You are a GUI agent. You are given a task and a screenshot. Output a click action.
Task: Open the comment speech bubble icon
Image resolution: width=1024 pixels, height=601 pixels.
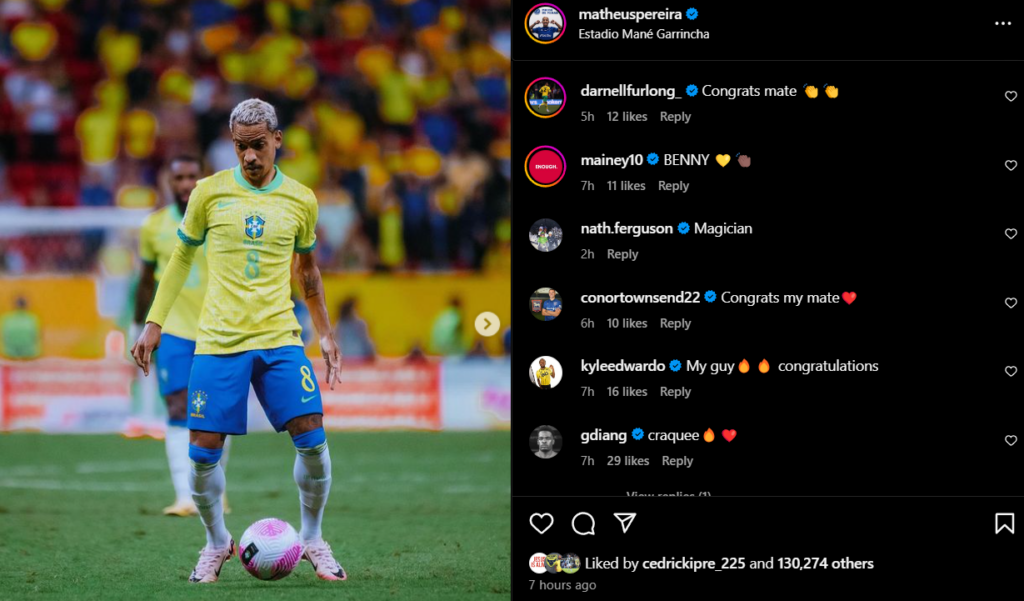(583, 523)
